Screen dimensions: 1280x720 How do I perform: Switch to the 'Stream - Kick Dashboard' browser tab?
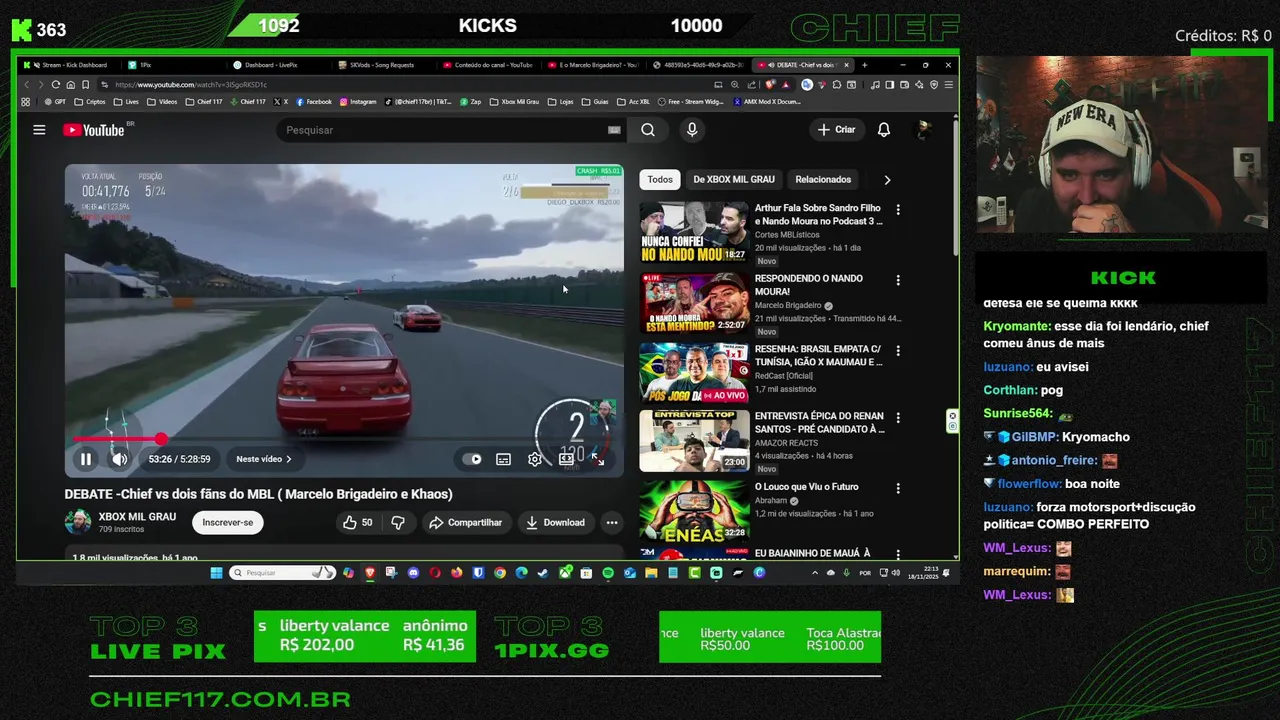pos(68,65)
